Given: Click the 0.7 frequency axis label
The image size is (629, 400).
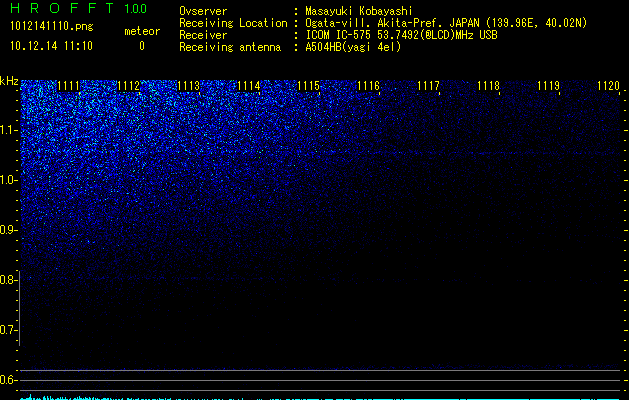Looking at the screenshot, I should click(x=8, y=330).
